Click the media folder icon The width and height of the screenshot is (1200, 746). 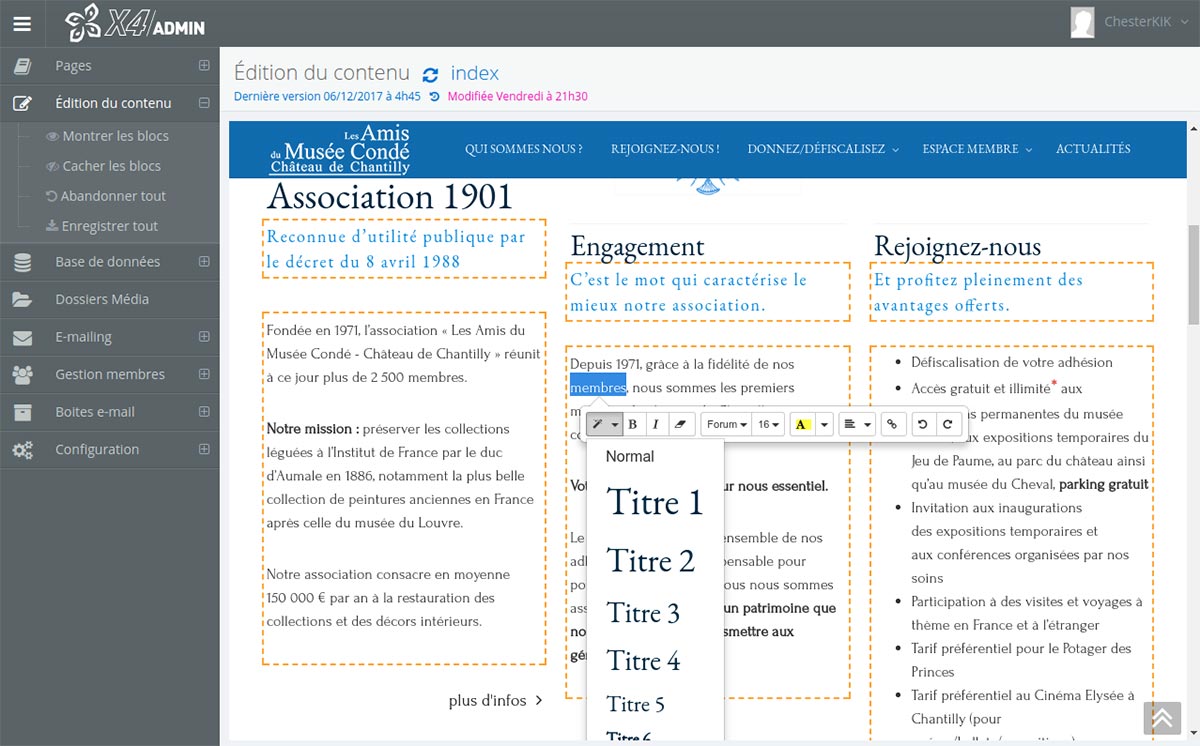click(22, 299)
